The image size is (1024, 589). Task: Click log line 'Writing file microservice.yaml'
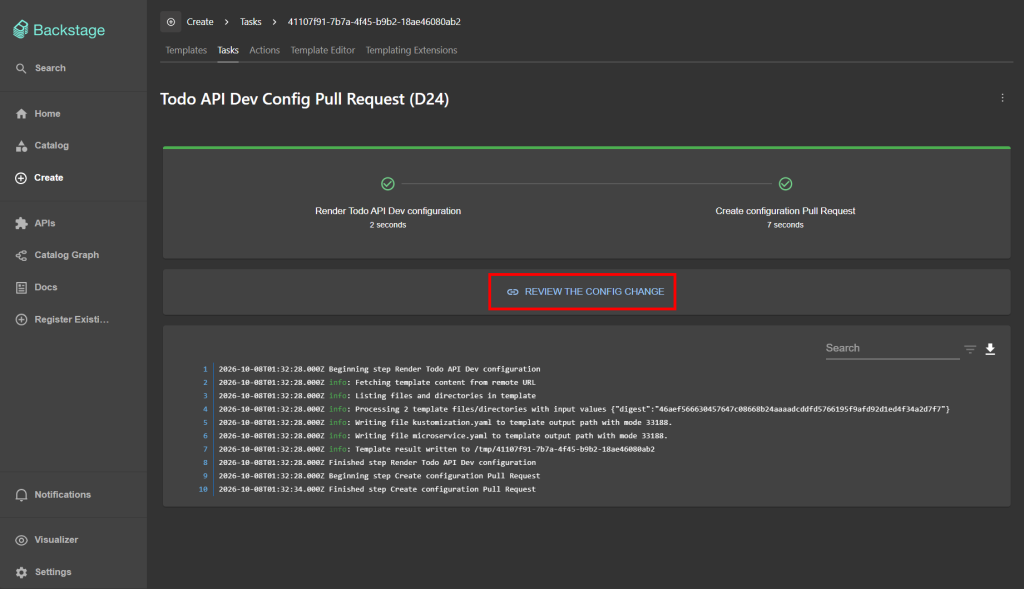point(443,436)
